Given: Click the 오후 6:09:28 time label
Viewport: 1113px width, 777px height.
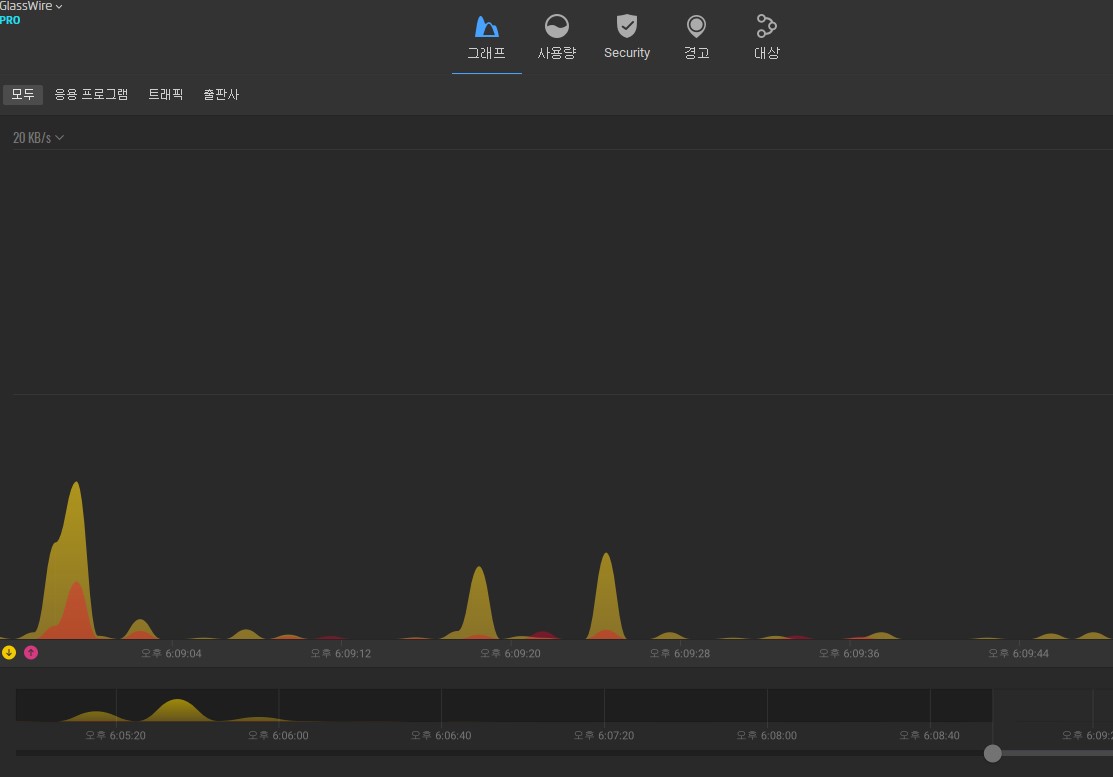Looking at the screenshot, I should [x=680, y=654].
